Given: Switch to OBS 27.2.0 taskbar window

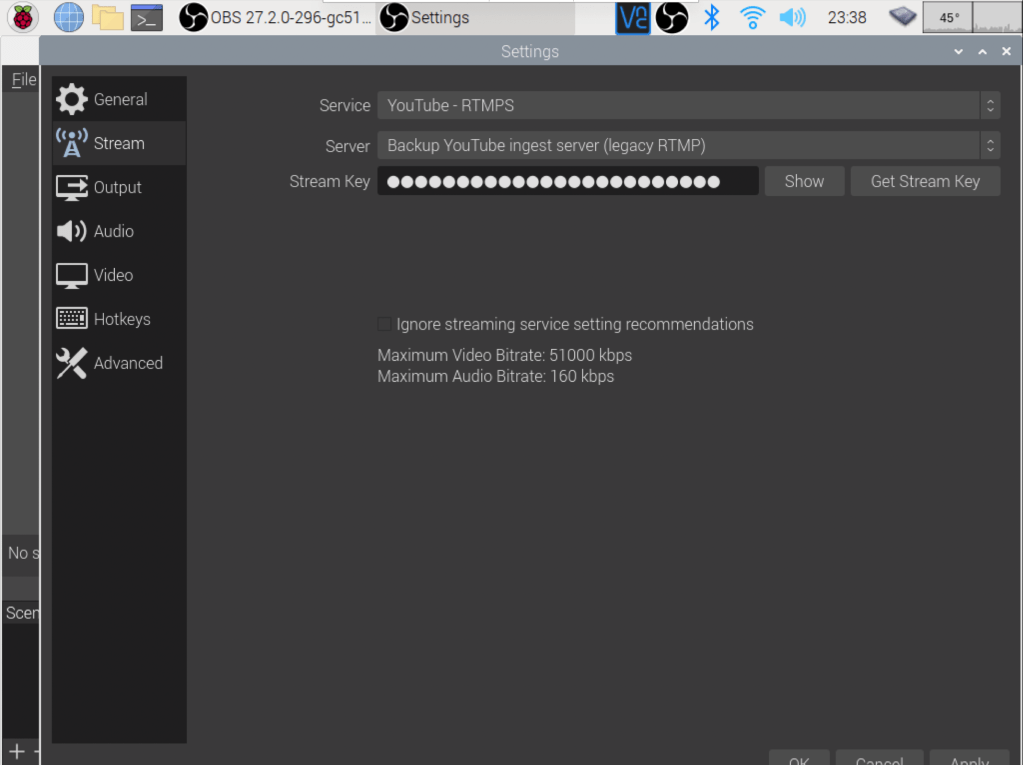Looking at the screenshot, I should pos(276,17).
